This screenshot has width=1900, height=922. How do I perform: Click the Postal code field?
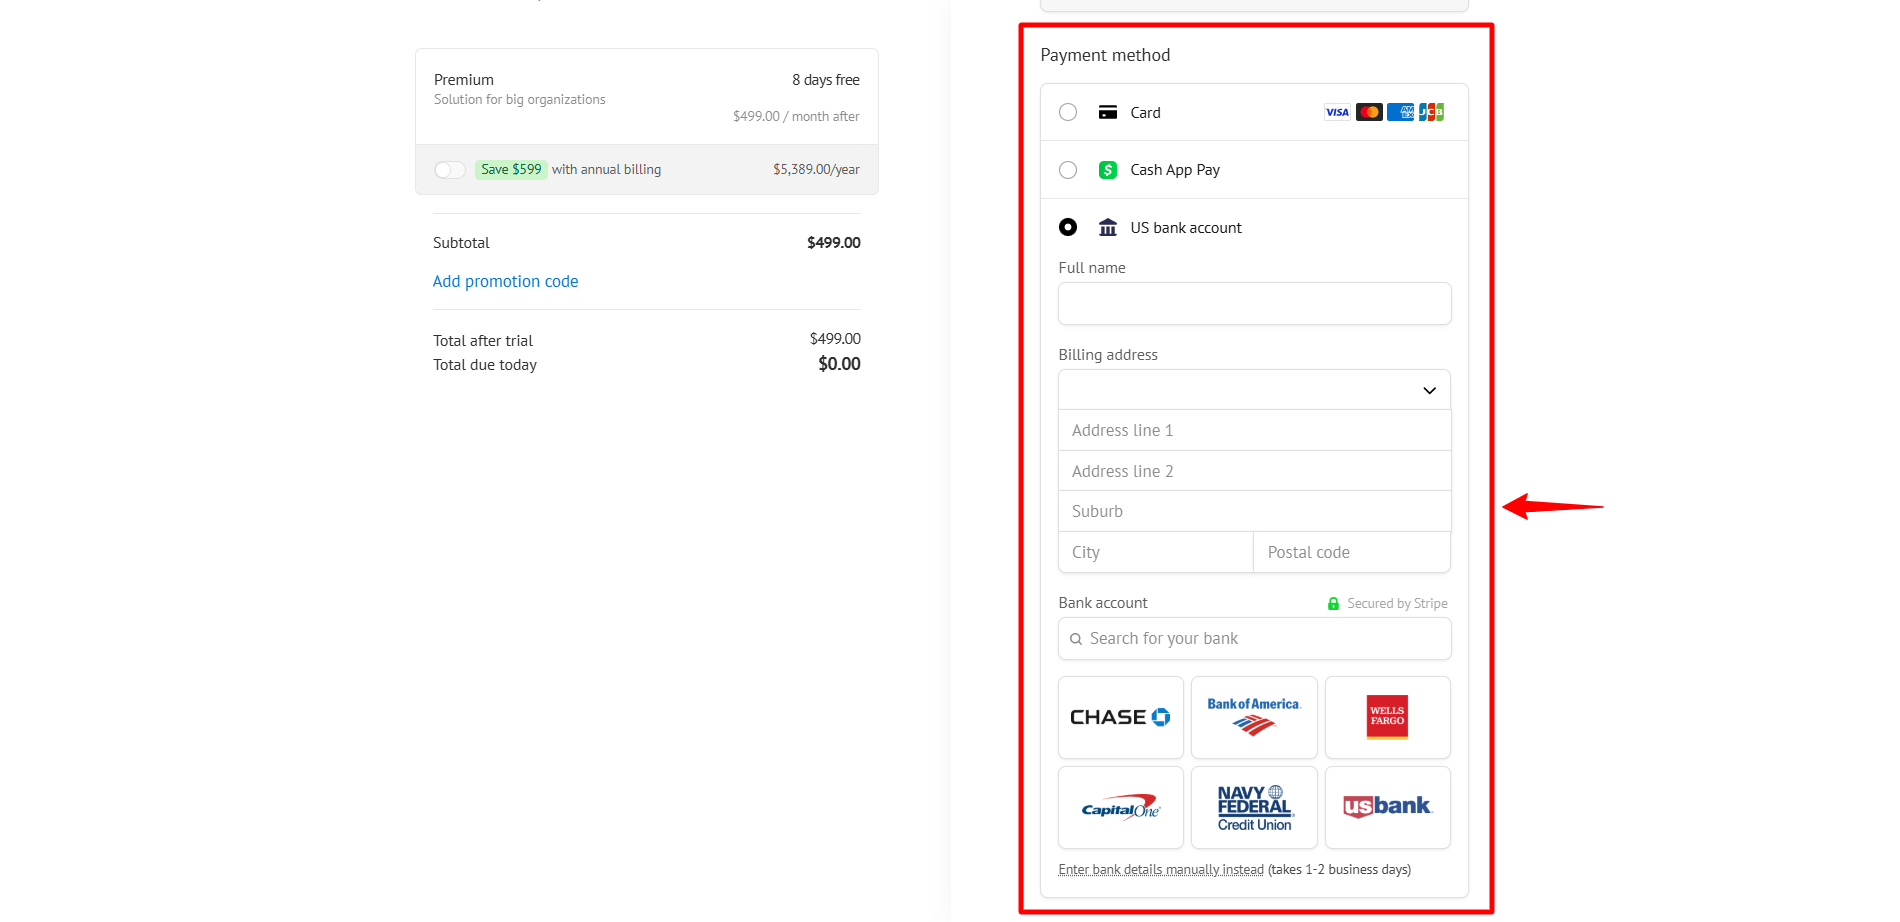click(1352, 552)
